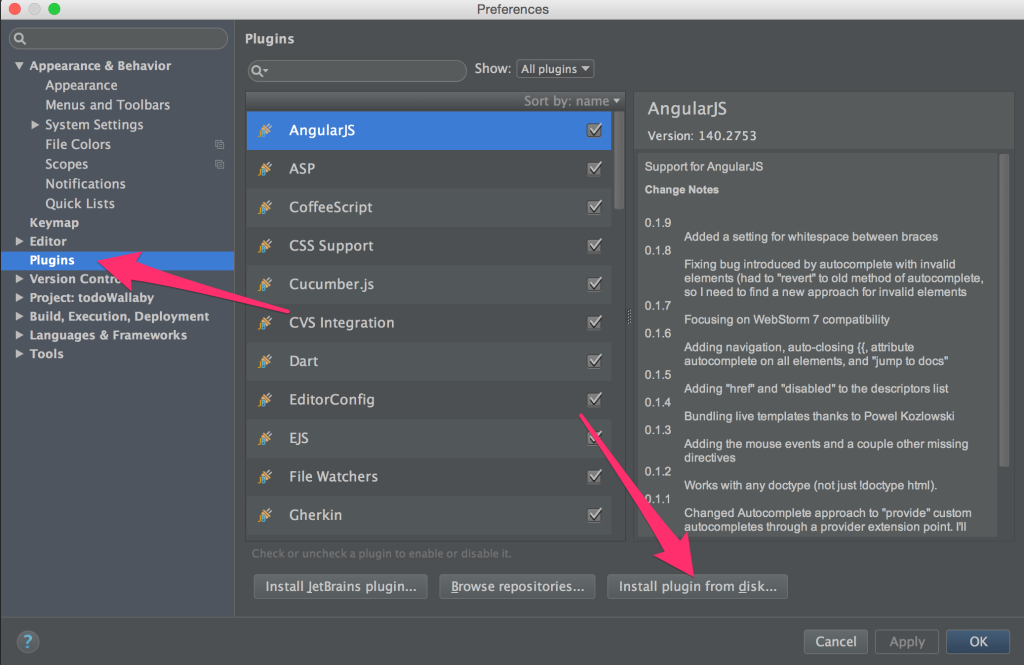The image size is (1024, 665).
Task: Select the Plugins settings page
Action: point(118,260)
